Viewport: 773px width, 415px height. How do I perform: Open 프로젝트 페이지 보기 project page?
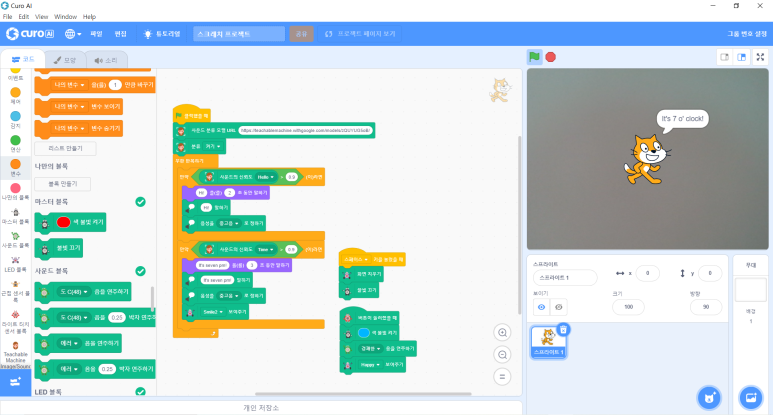pyautogui.click(x=360, y=34)
